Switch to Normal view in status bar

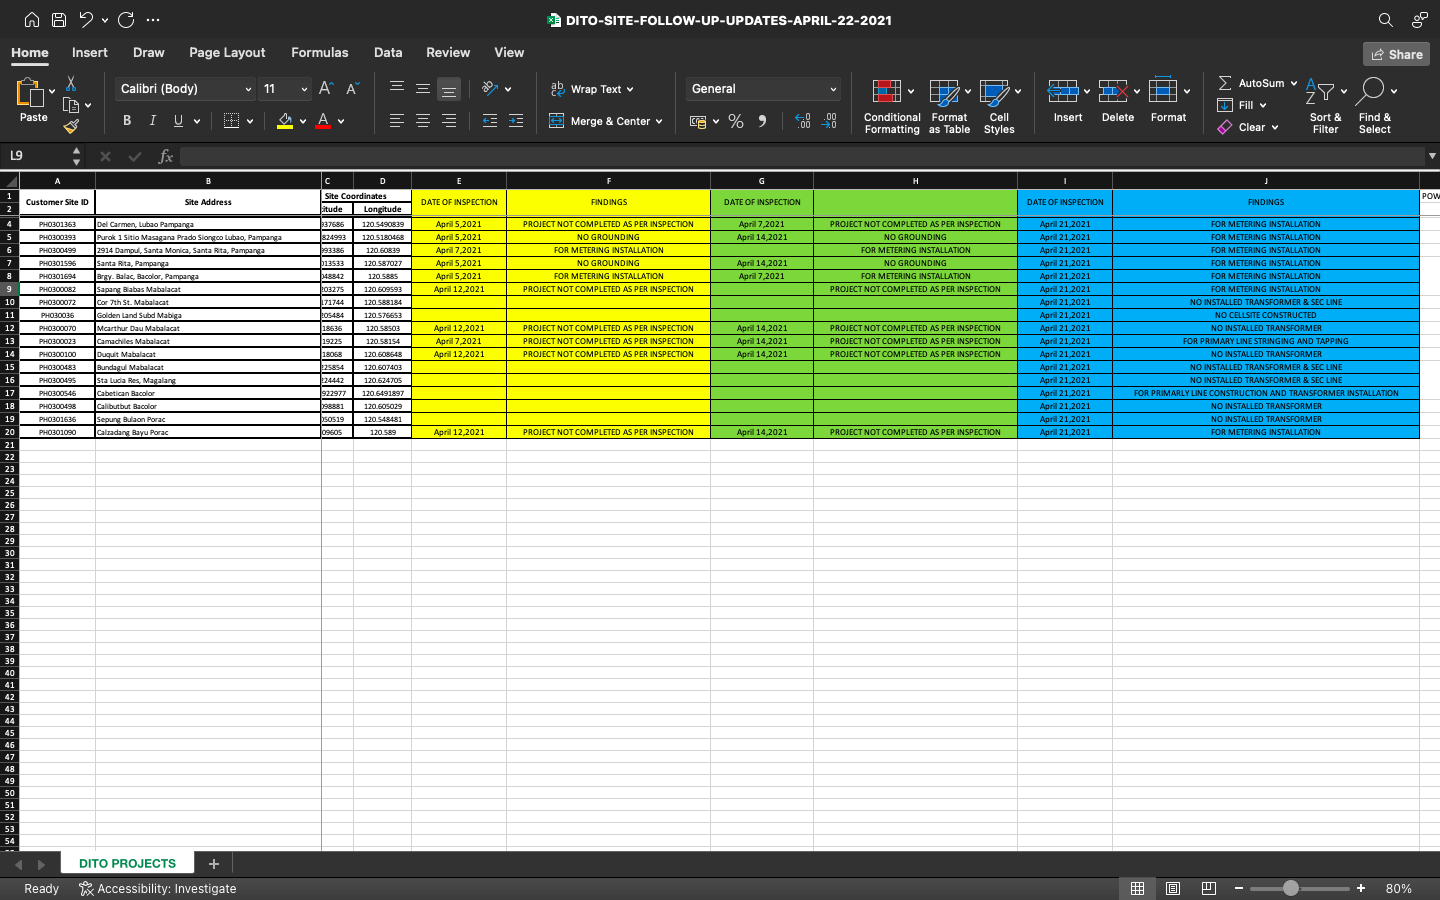pyautogui.click(x=1138, y=888)
